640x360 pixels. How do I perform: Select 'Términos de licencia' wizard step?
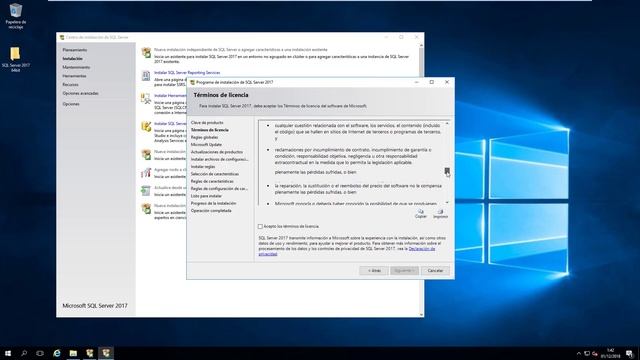coord(210,130)
